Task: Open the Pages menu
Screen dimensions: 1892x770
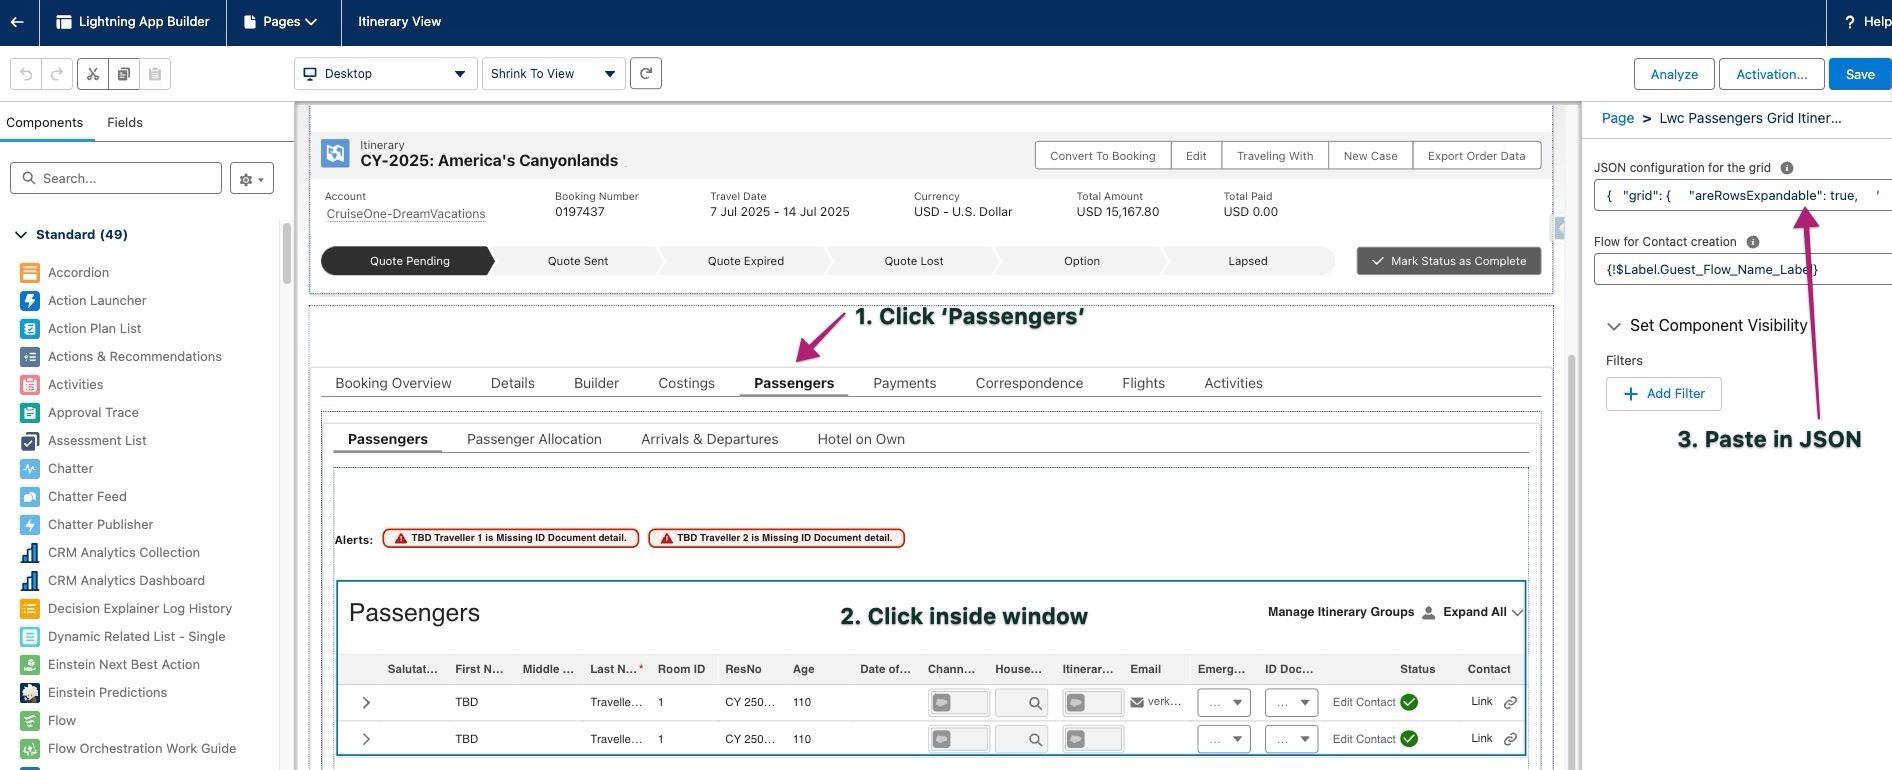Action: (282, 22)
